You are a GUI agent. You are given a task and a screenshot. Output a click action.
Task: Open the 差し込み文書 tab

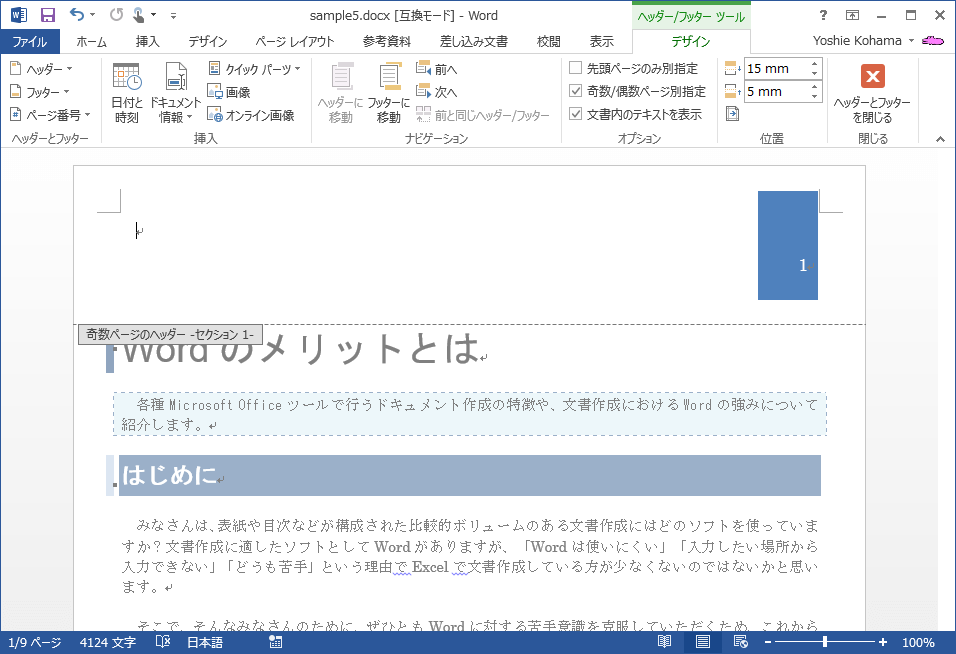tap(474, 41)
